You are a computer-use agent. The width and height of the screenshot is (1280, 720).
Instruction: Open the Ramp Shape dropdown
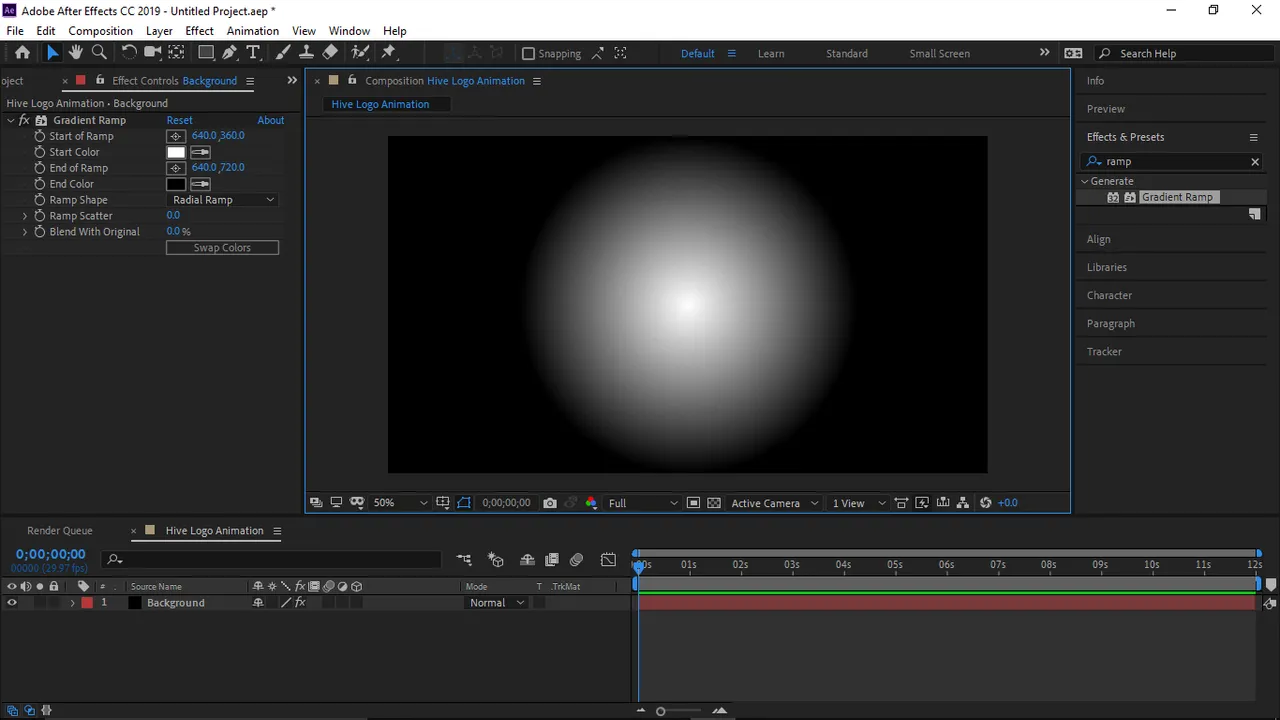tap(222, 200)
